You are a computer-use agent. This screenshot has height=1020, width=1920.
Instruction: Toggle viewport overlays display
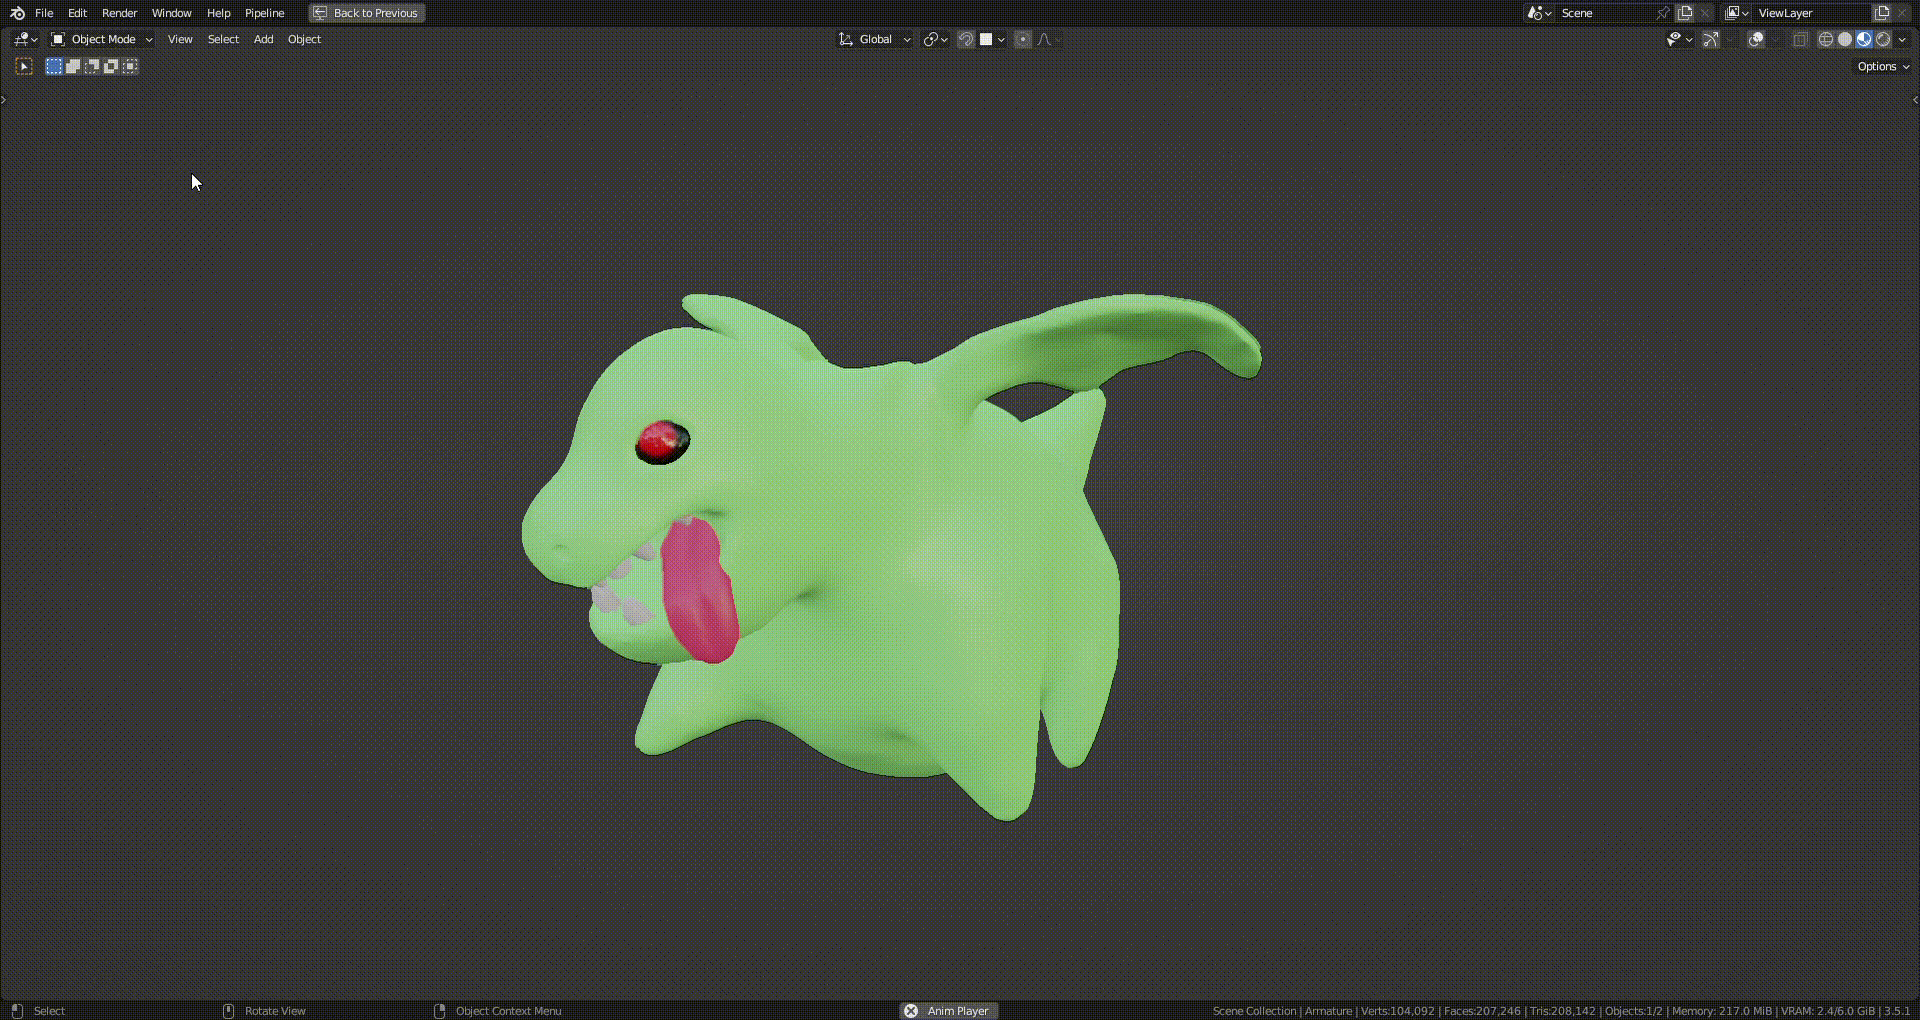tap(1756, 40)
